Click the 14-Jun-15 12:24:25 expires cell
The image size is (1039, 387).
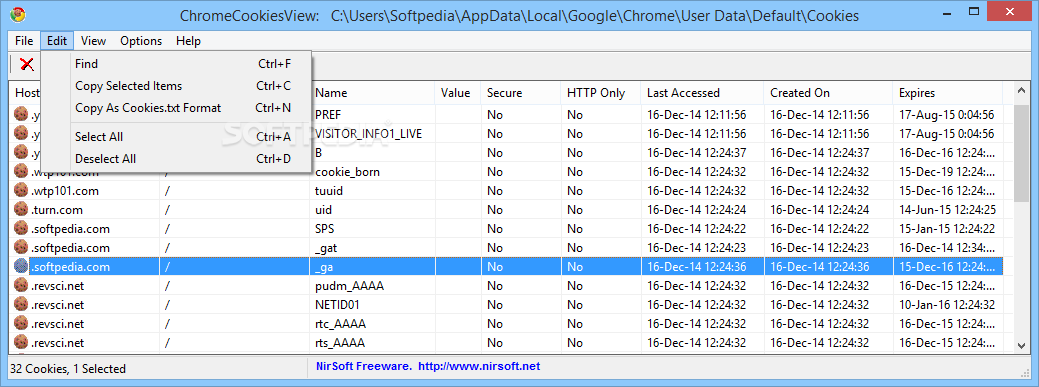coord(947,210)
